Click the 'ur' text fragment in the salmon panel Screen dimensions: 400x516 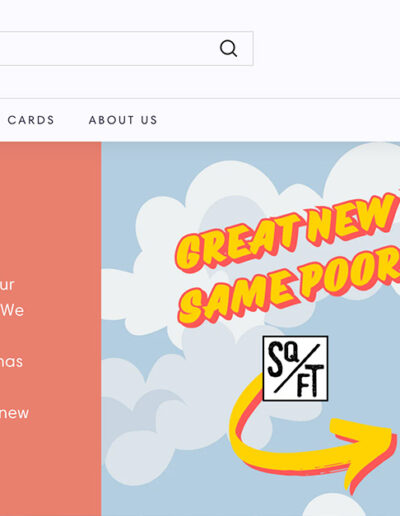click(7, 285)
